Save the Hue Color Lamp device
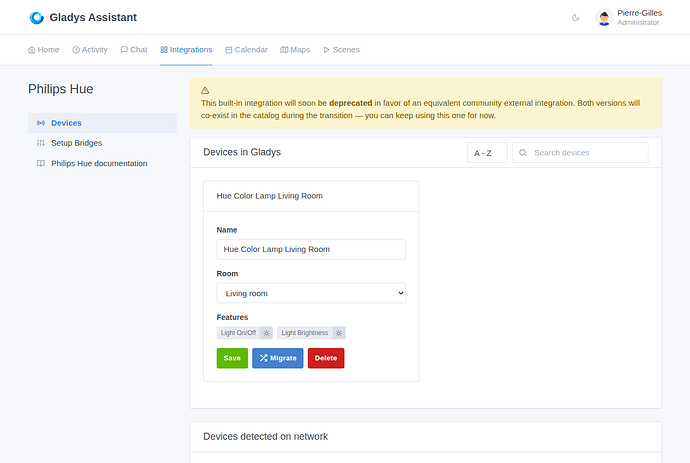Screen dimensions: 690x463 [x=232, y=358]
